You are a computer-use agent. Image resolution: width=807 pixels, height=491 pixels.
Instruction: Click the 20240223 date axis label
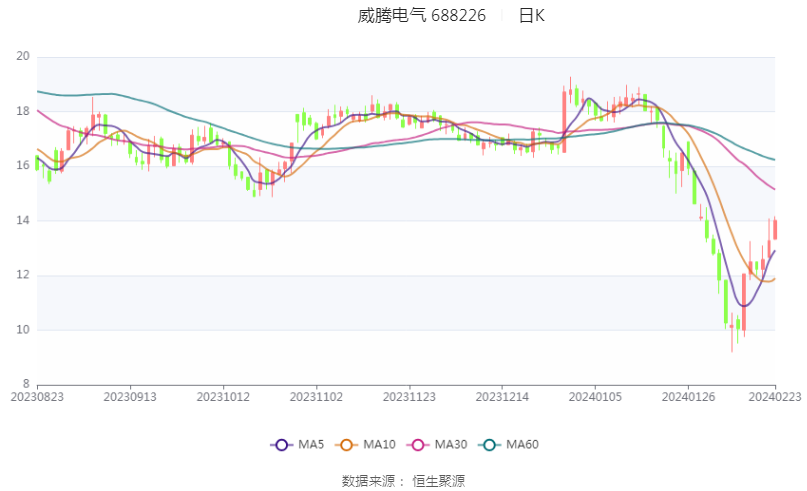[775, 397]
